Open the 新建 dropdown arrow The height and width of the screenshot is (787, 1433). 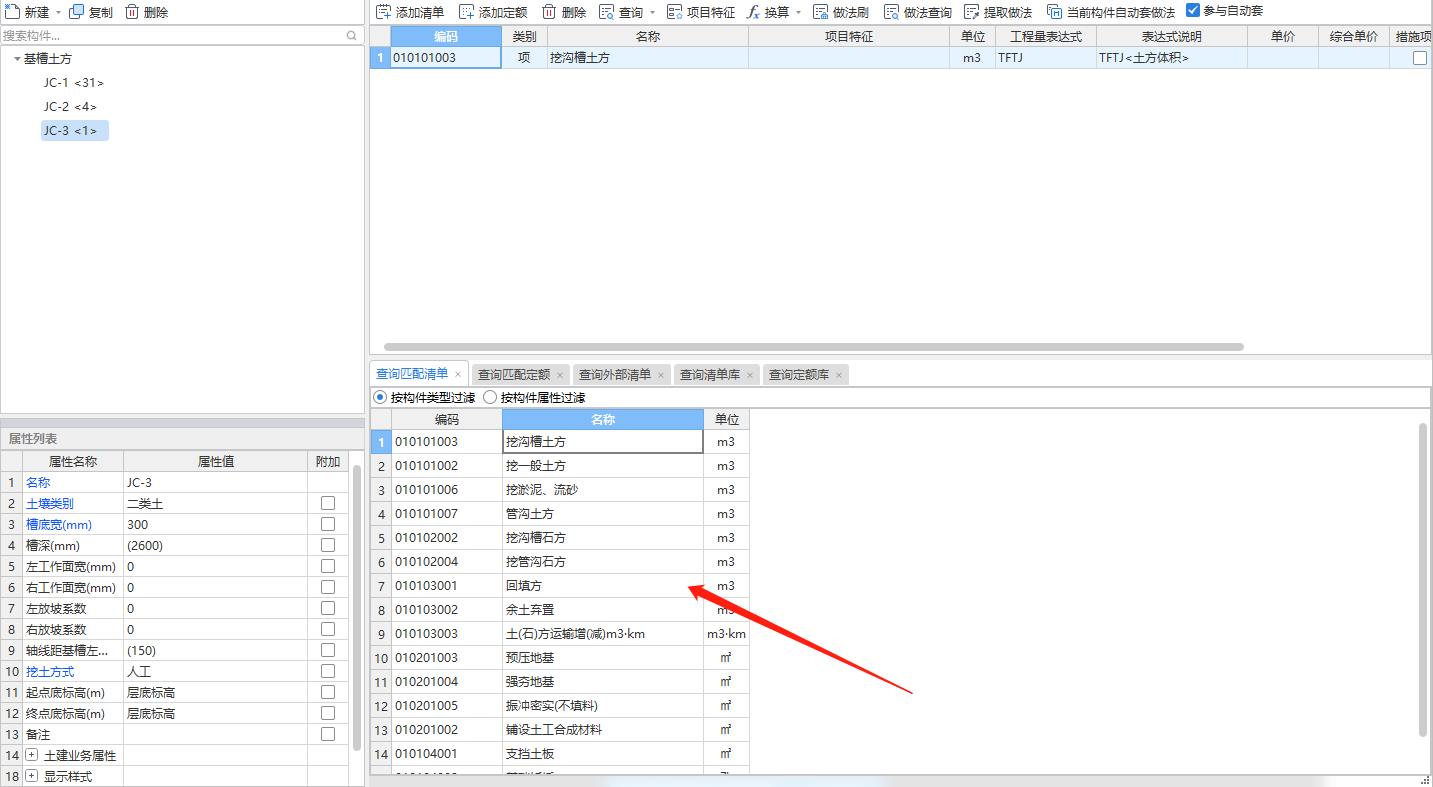(x=58, y=12)
